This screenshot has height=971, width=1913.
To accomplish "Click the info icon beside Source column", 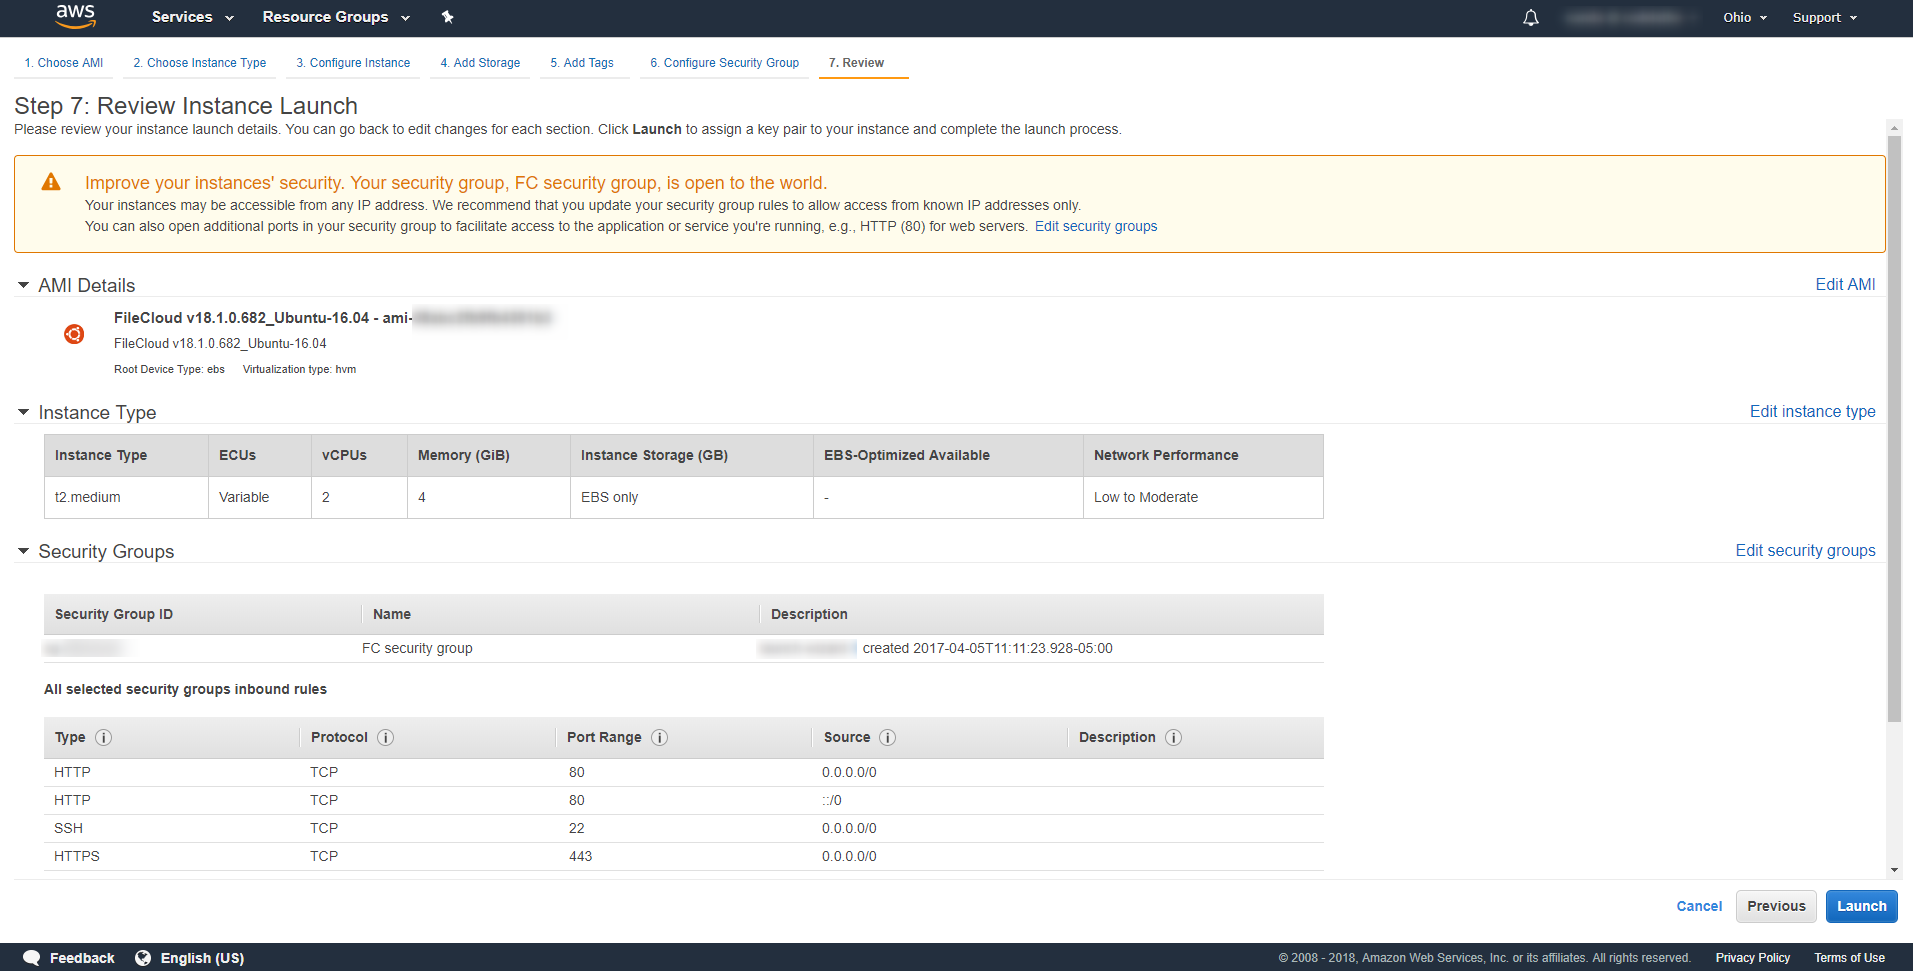I will pyautogui.click(x=887, y=737).
